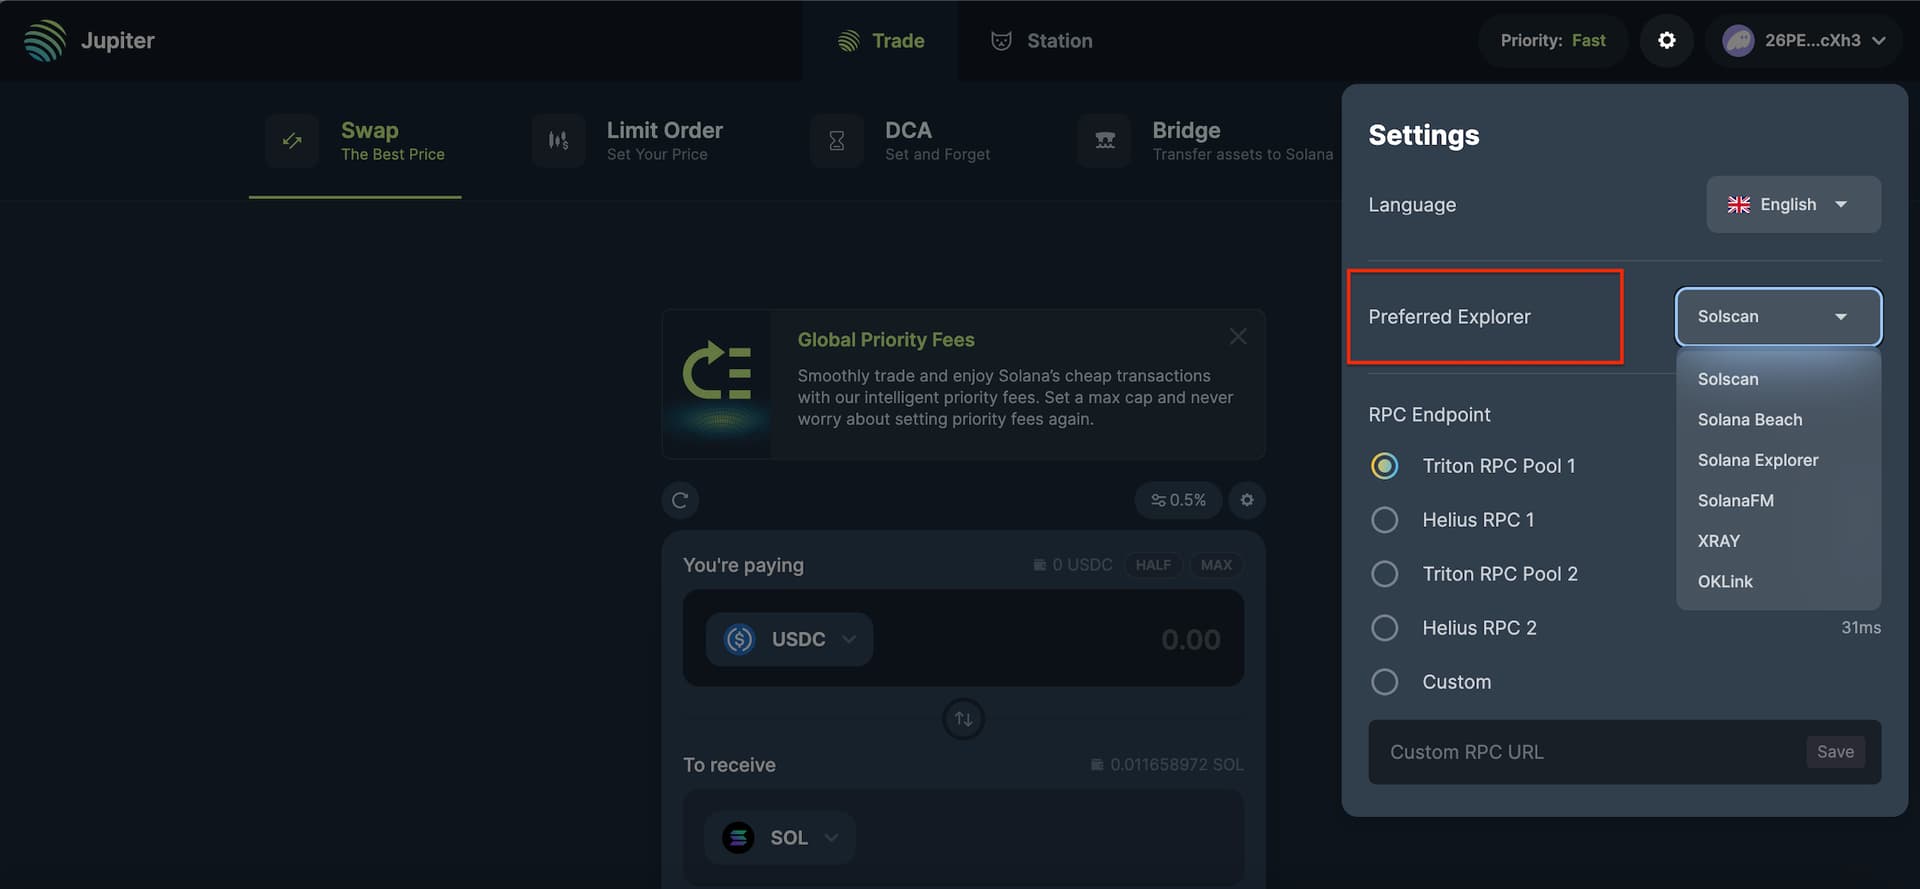Click the Limit Order candlestick icon
1920x889 pixels.
pyautogui.click(x=558, y=141)
